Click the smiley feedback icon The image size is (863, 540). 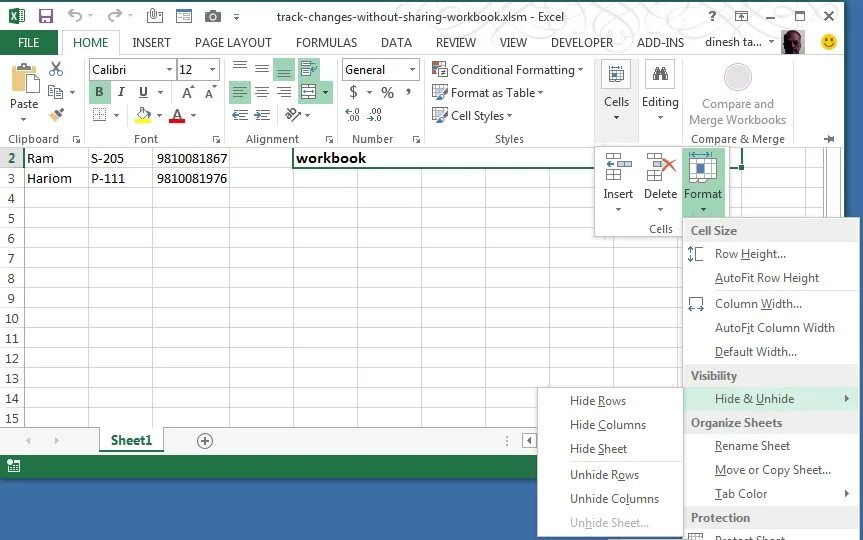pyautogui.click(x=828, y=42)
